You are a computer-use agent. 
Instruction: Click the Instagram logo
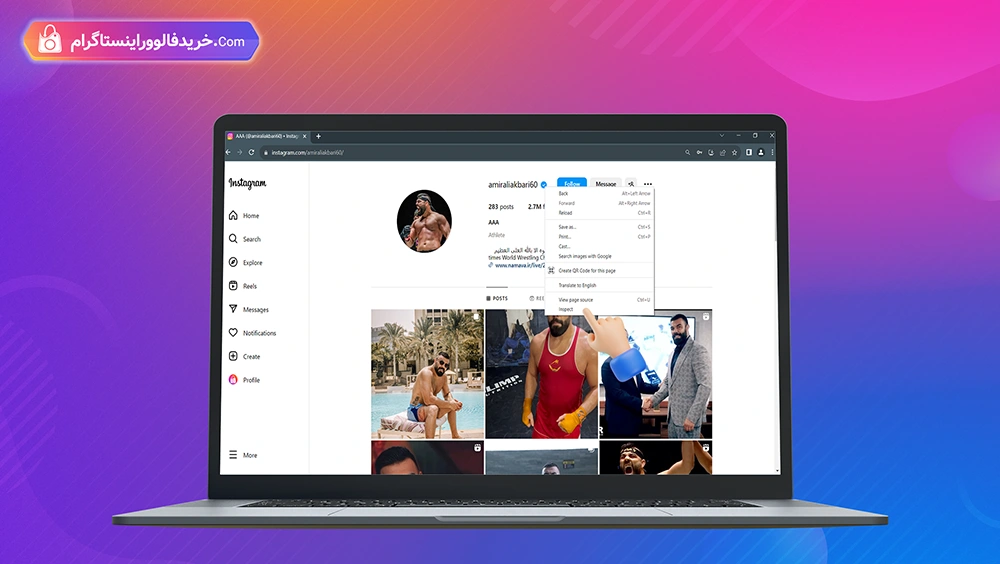(x=247, y=183)
